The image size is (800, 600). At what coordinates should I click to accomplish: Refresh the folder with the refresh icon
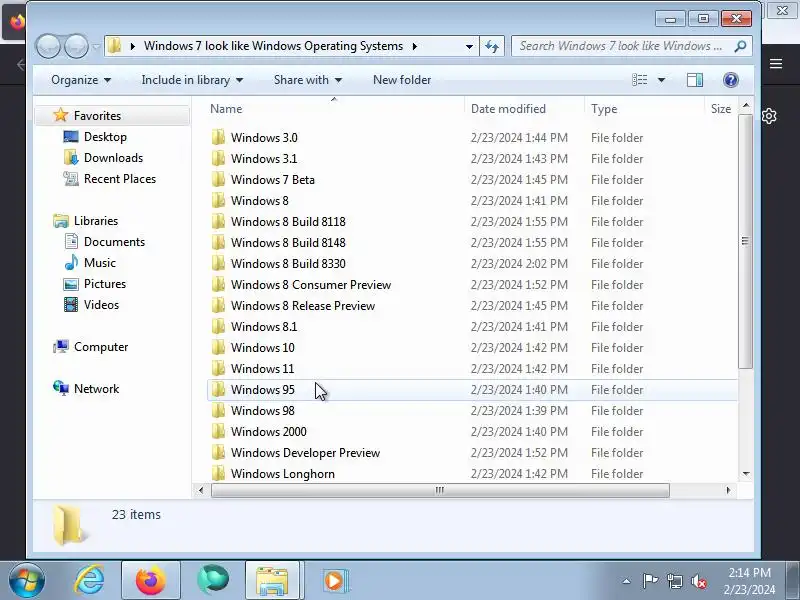click(492, 46)
